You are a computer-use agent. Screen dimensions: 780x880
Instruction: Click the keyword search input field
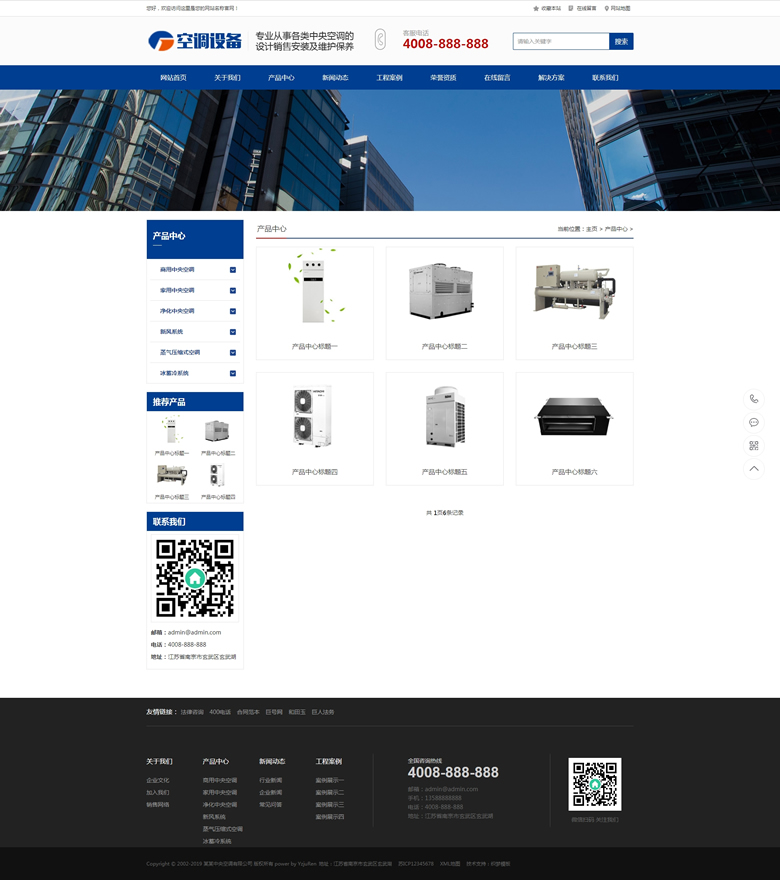point(561,42)
